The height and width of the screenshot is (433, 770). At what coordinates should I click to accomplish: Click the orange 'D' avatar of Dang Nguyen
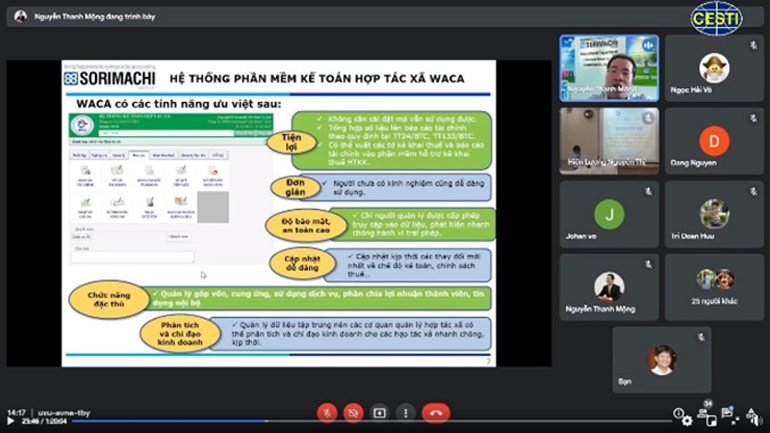[x=714, y=141]
